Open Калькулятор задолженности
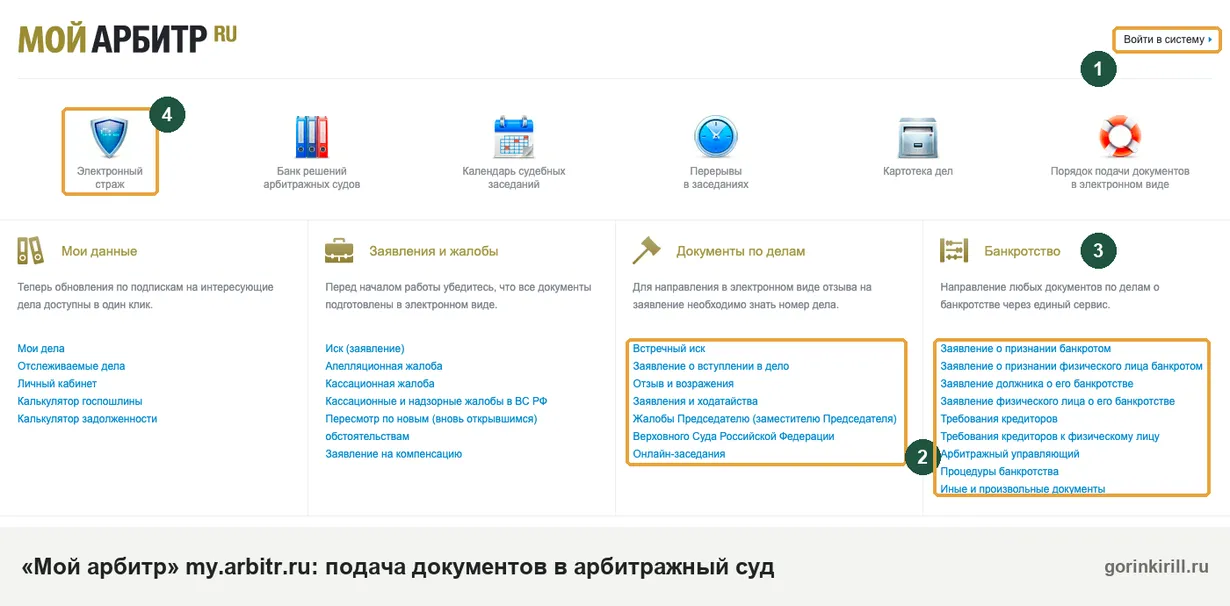This screenshot has width=1230, height=606. pos(87,419)
